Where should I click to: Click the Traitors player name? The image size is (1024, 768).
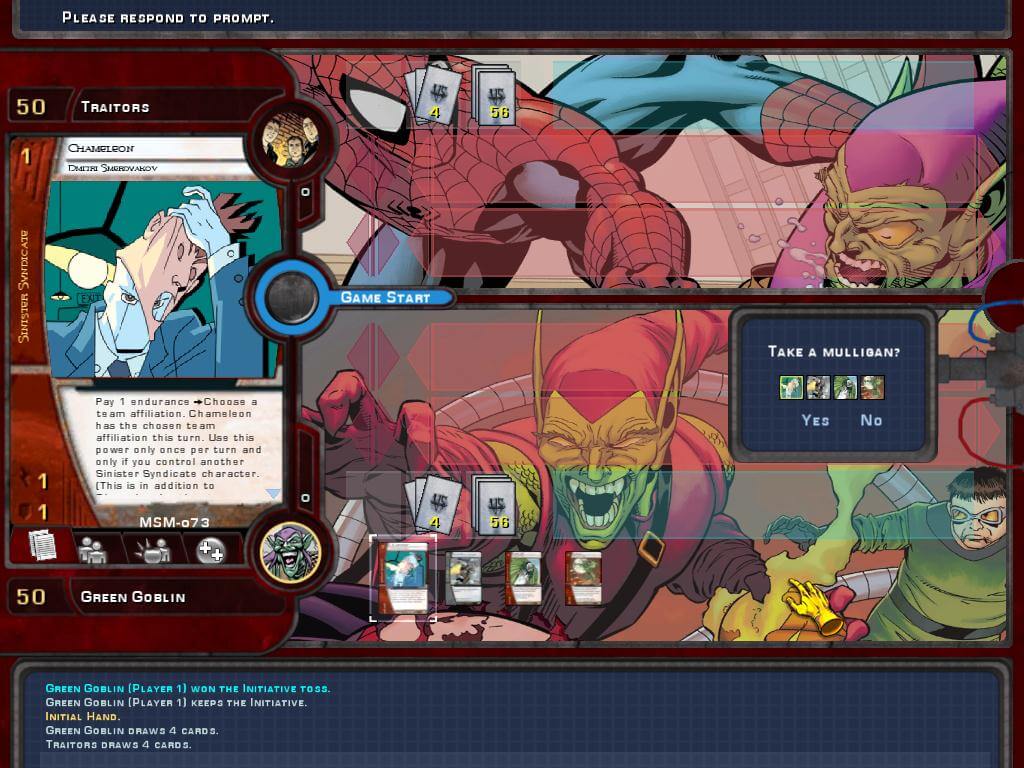coord(115,107)
